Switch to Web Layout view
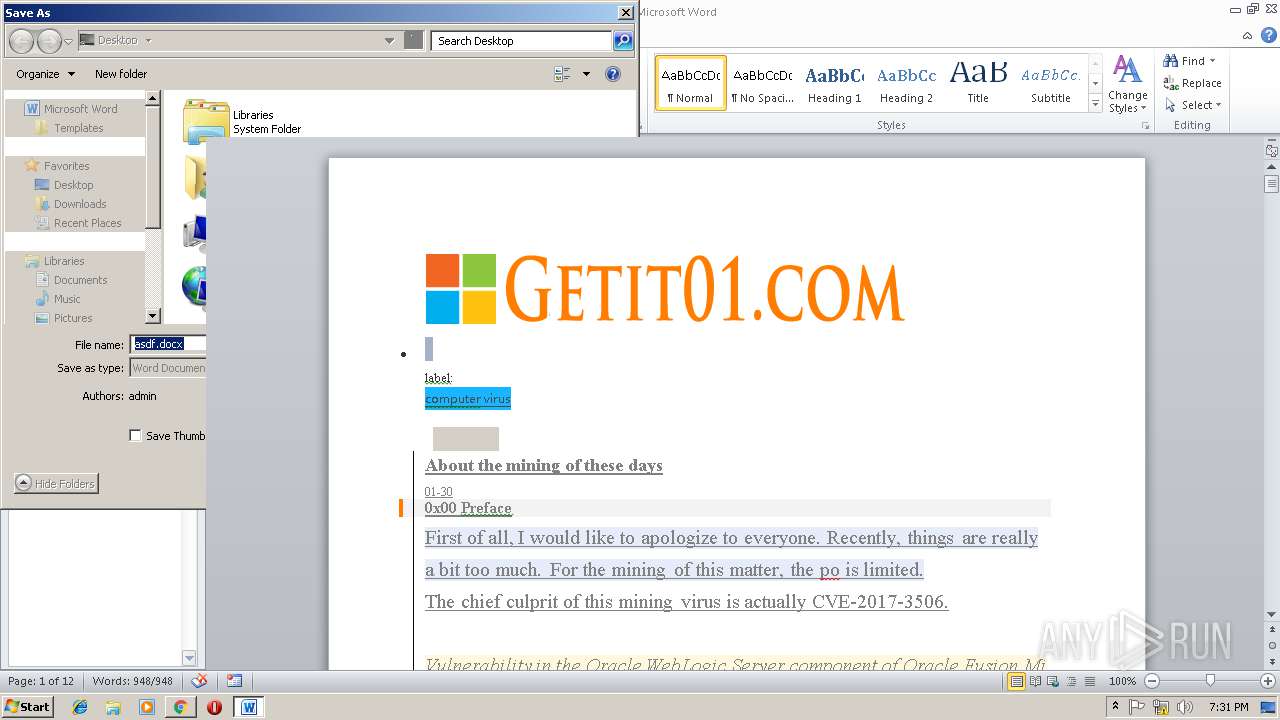The height and width of the screenshot is (720, 1280). click(1052, 681)
